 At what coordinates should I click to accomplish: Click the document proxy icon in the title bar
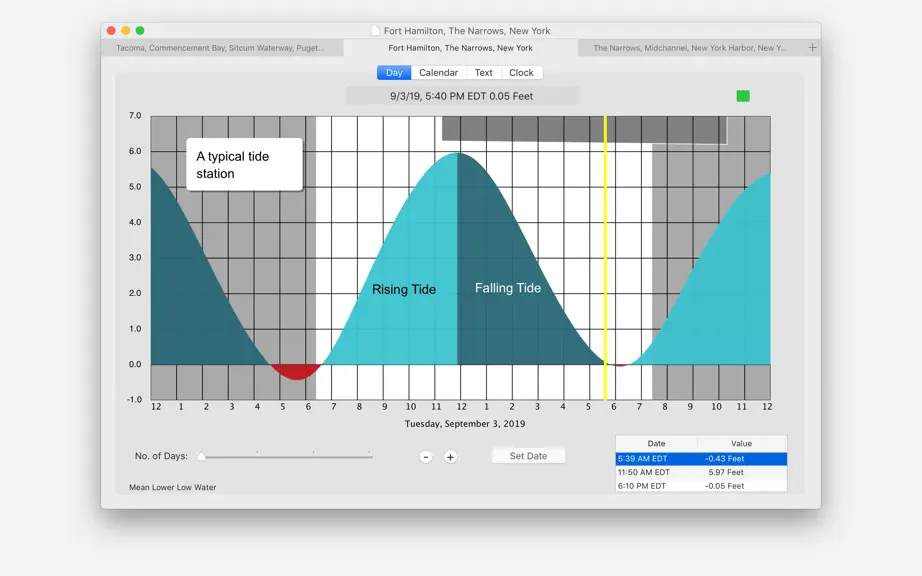tap(375, 31)
